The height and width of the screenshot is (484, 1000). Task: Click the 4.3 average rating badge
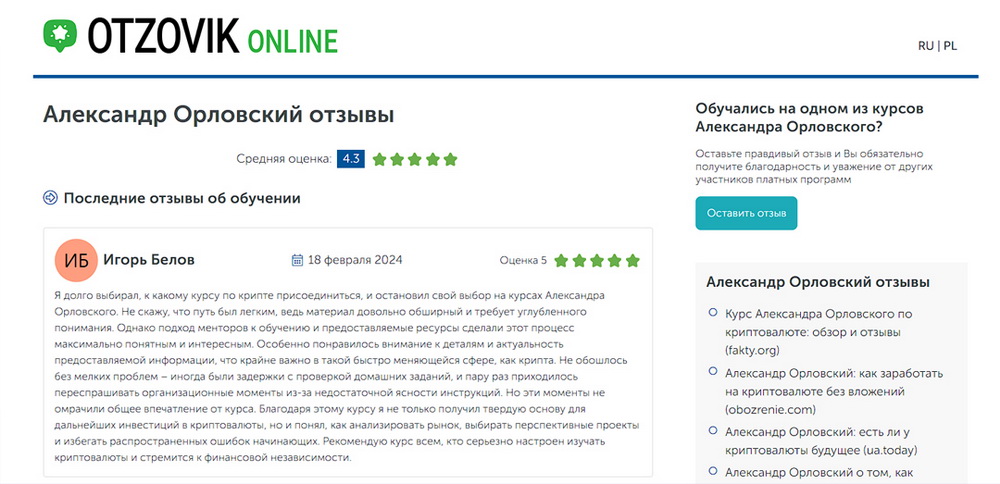pos(350,159)
